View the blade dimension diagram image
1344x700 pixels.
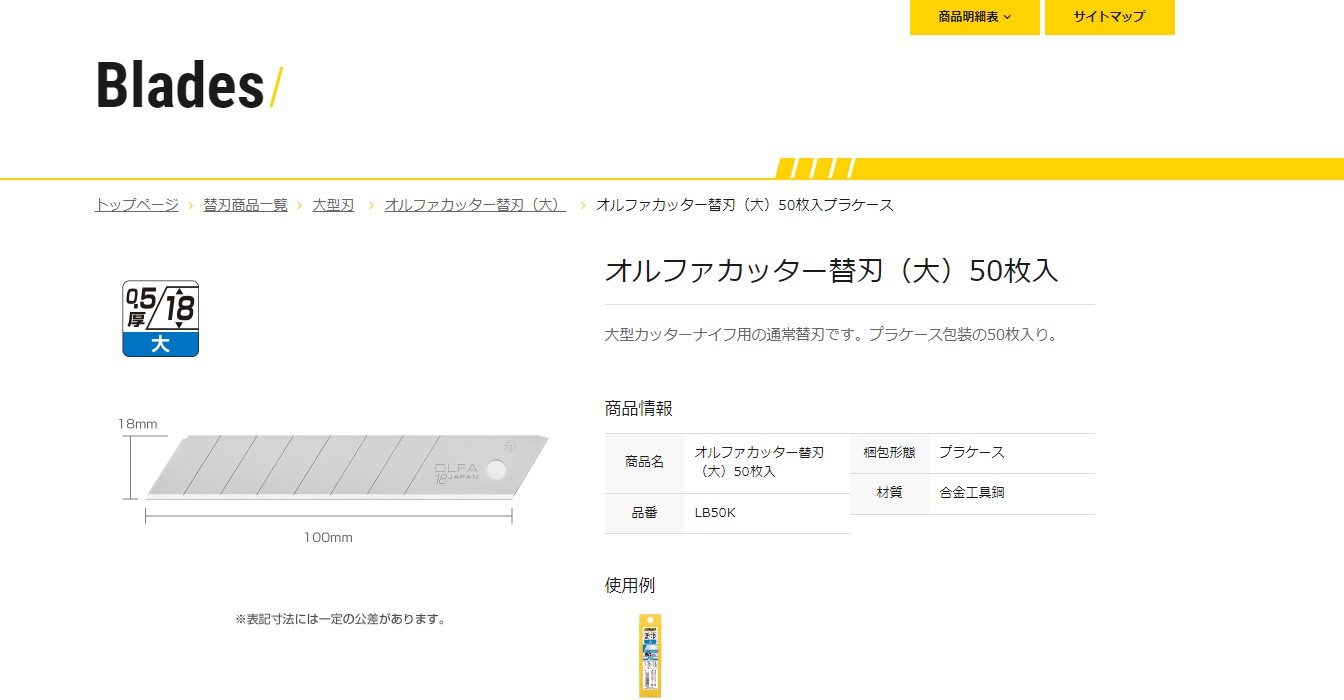[333, 480]
